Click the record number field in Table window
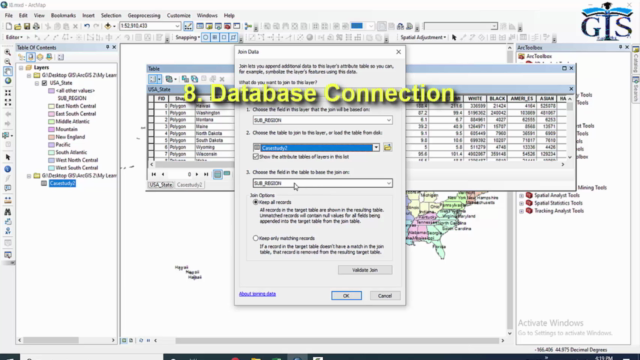Image resolution: width=640 pixels, height=360 pixels. click(181, 174)
